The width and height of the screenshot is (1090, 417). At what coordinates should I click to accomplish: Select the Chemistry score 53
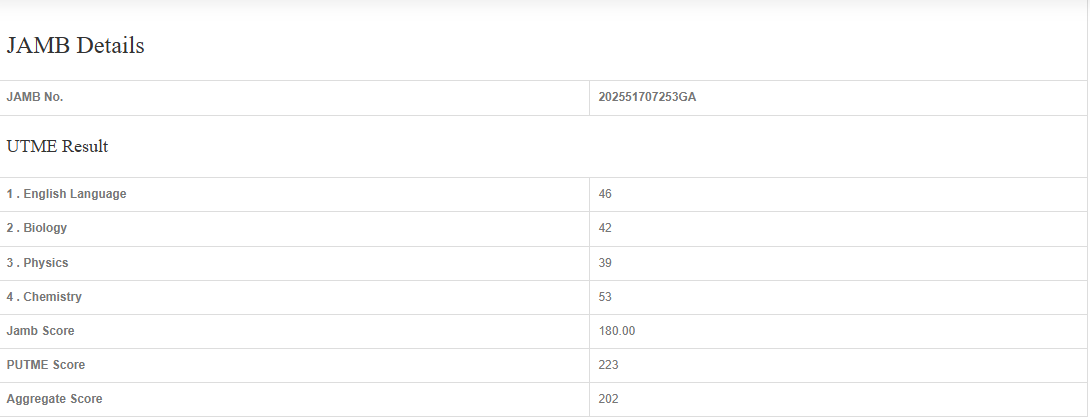[x=605, y=297]
